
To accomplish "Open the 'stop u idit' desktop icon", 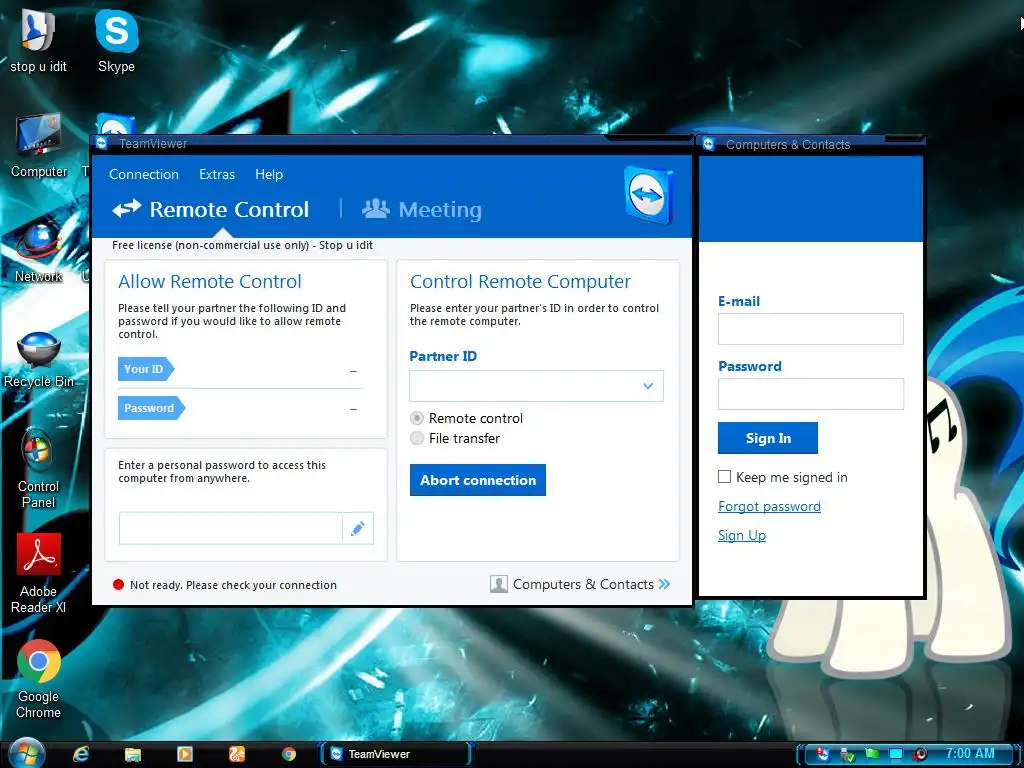I will pos(38,40).
